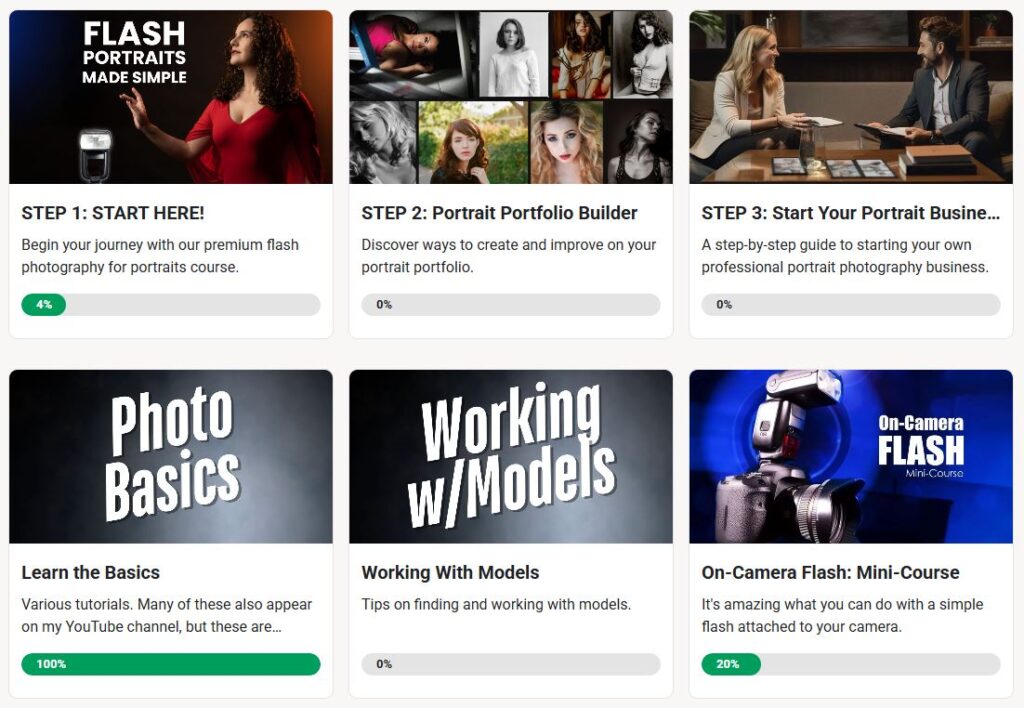Open the Working w/Models thumbnail
Viewport: 1024px width, 708px height.
click(511, 457)
